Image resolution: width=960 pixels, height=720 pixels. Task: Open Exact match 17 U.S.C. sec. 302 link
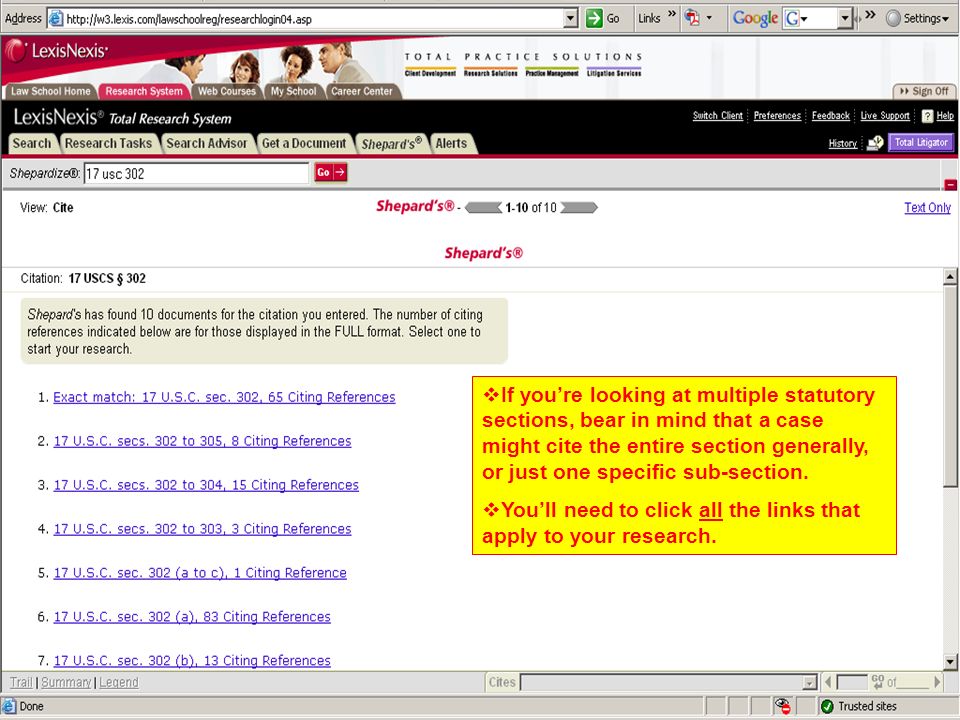tap(224, 397)
